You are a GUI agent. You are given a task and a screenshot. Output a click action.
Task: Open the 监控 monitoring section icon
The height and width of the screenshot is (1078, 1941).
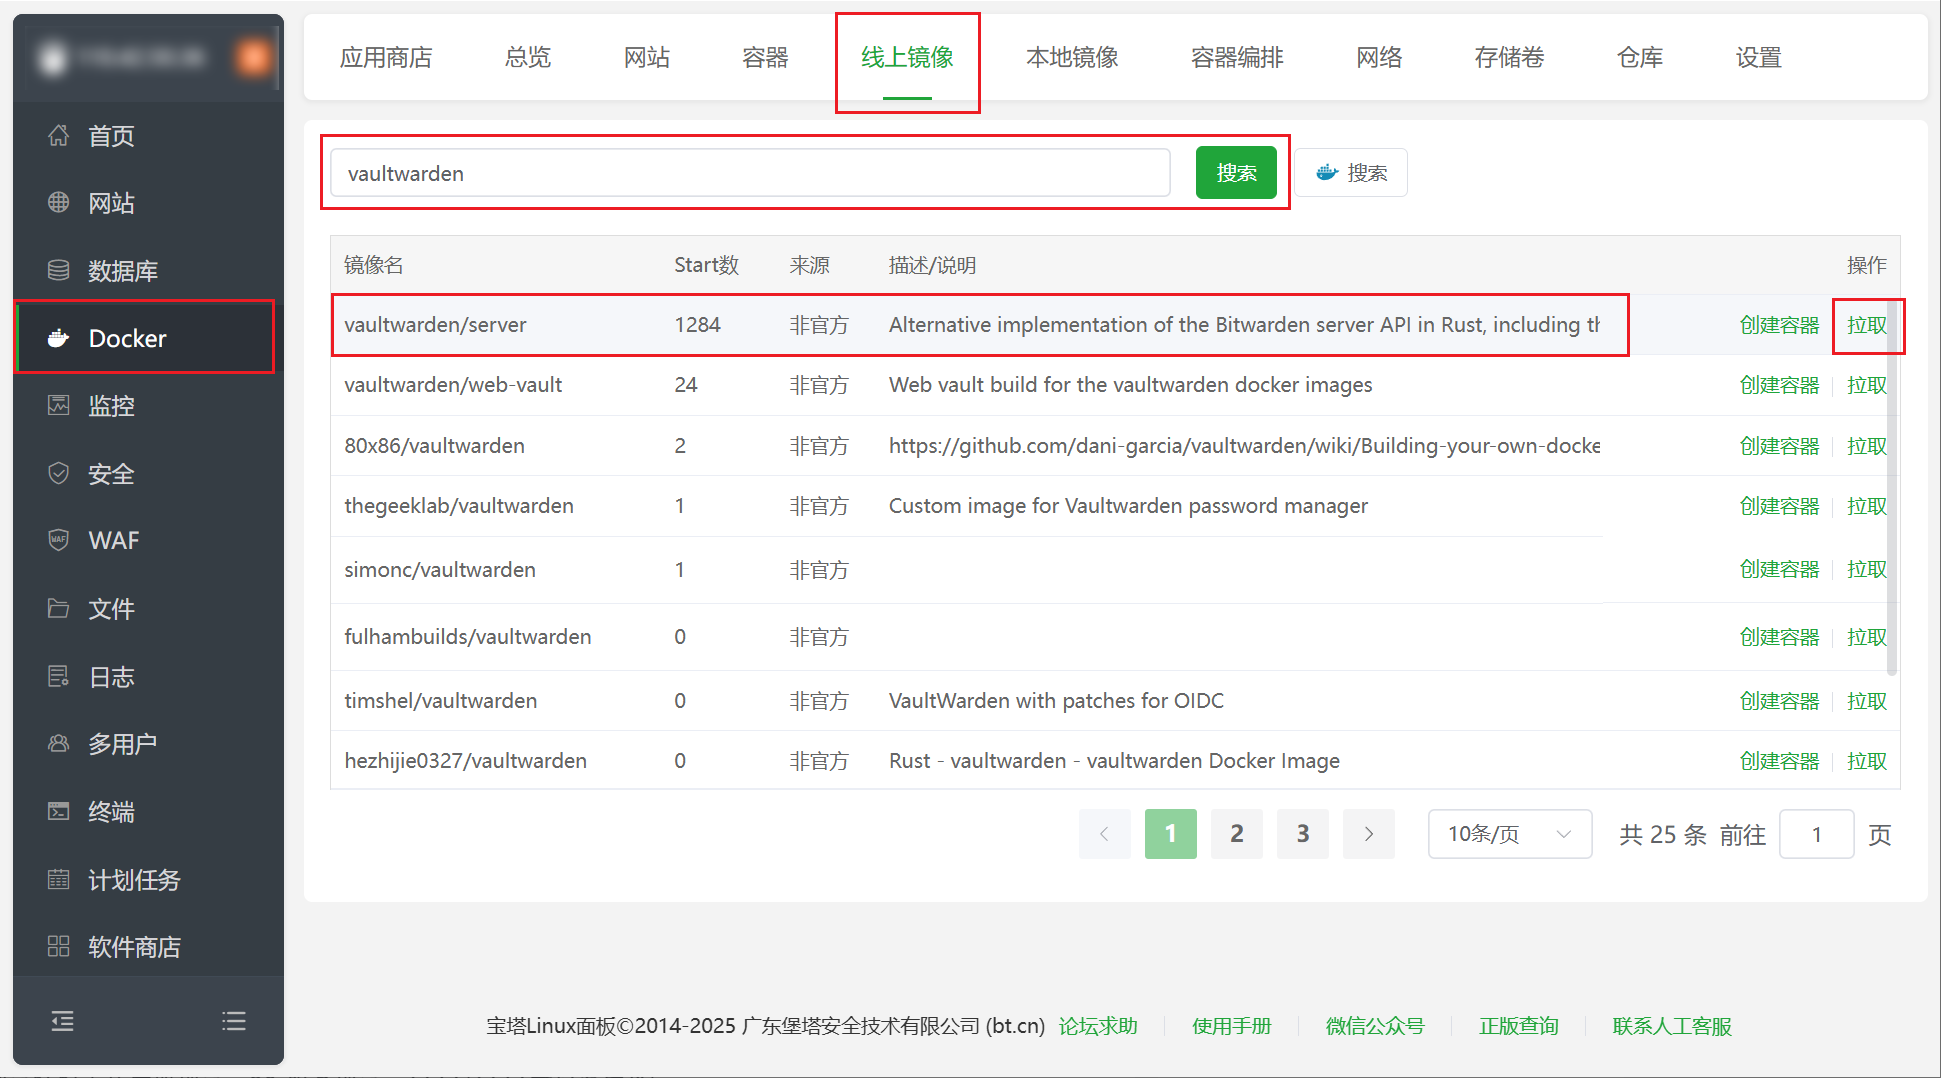click(x=59, y=405)
